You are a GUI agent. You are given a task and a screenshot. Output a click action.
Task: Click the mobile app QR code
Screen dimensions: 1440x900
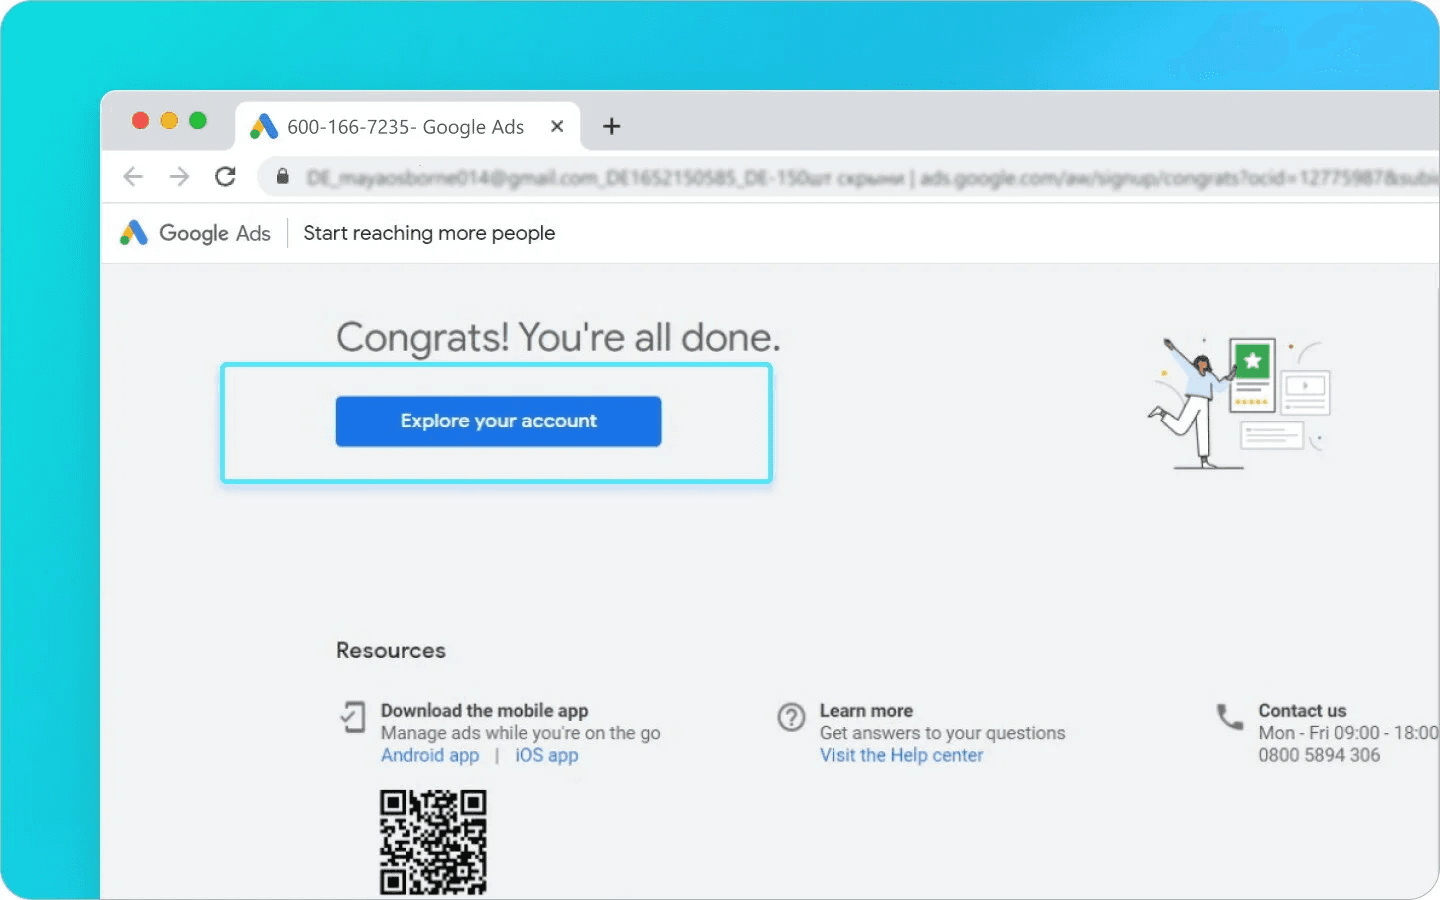click(x=433, y=842)
